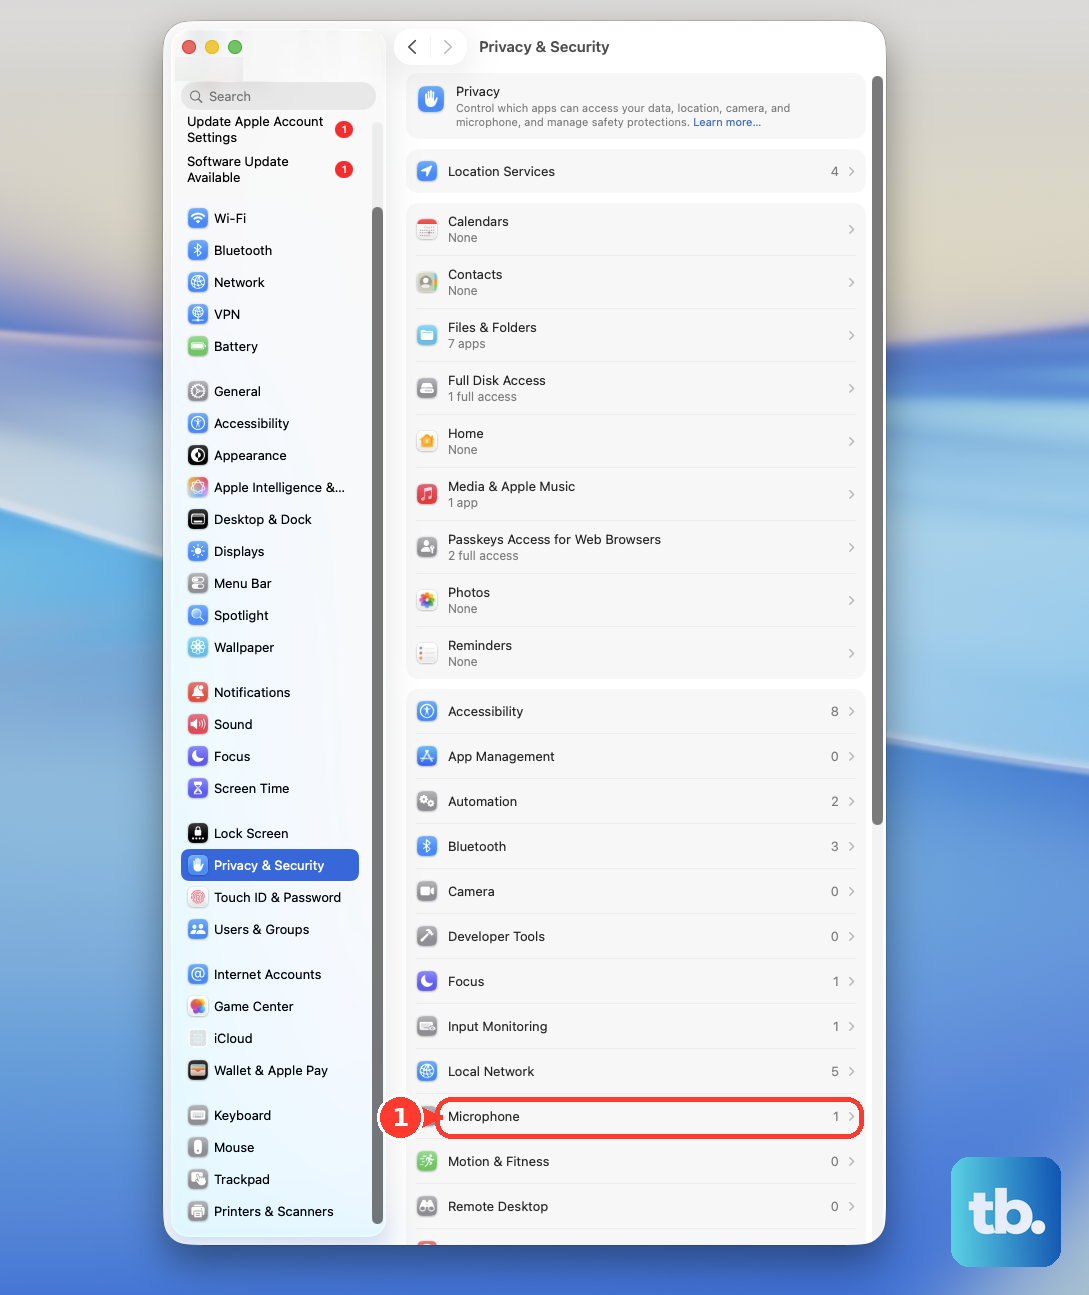The width and height of the screenshot is (1089, 1295).
Task: Click the forward navigation arrow
Action: (x=447, y=47)
